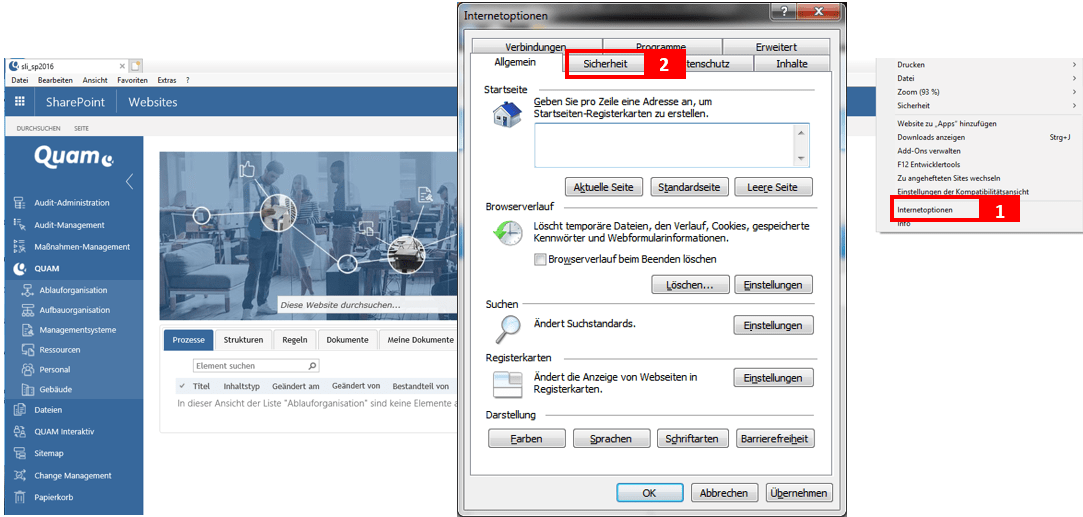
Task: Open Einstellungen under Browserverlauf
Action: [x=773, y=284]
